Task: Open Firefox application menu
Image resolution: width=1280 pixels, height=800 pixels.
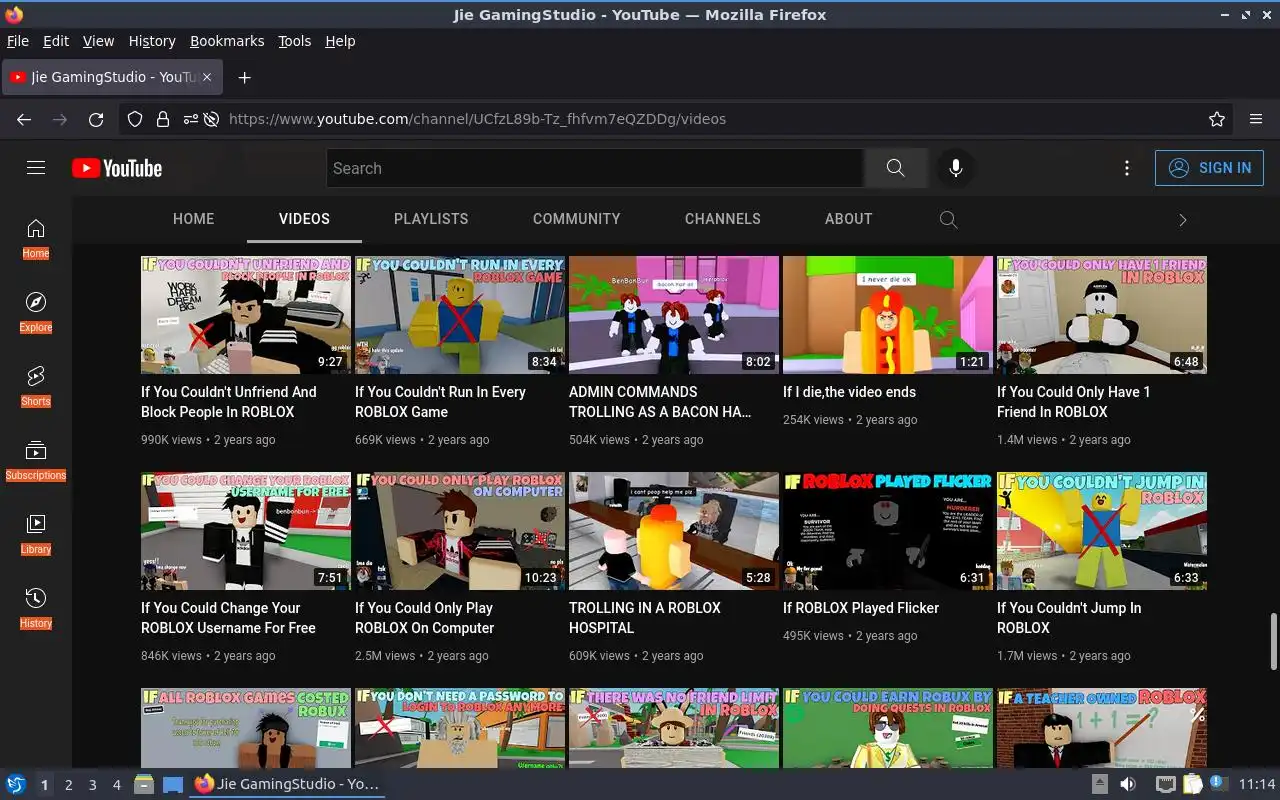Action: pos(1256,119)
